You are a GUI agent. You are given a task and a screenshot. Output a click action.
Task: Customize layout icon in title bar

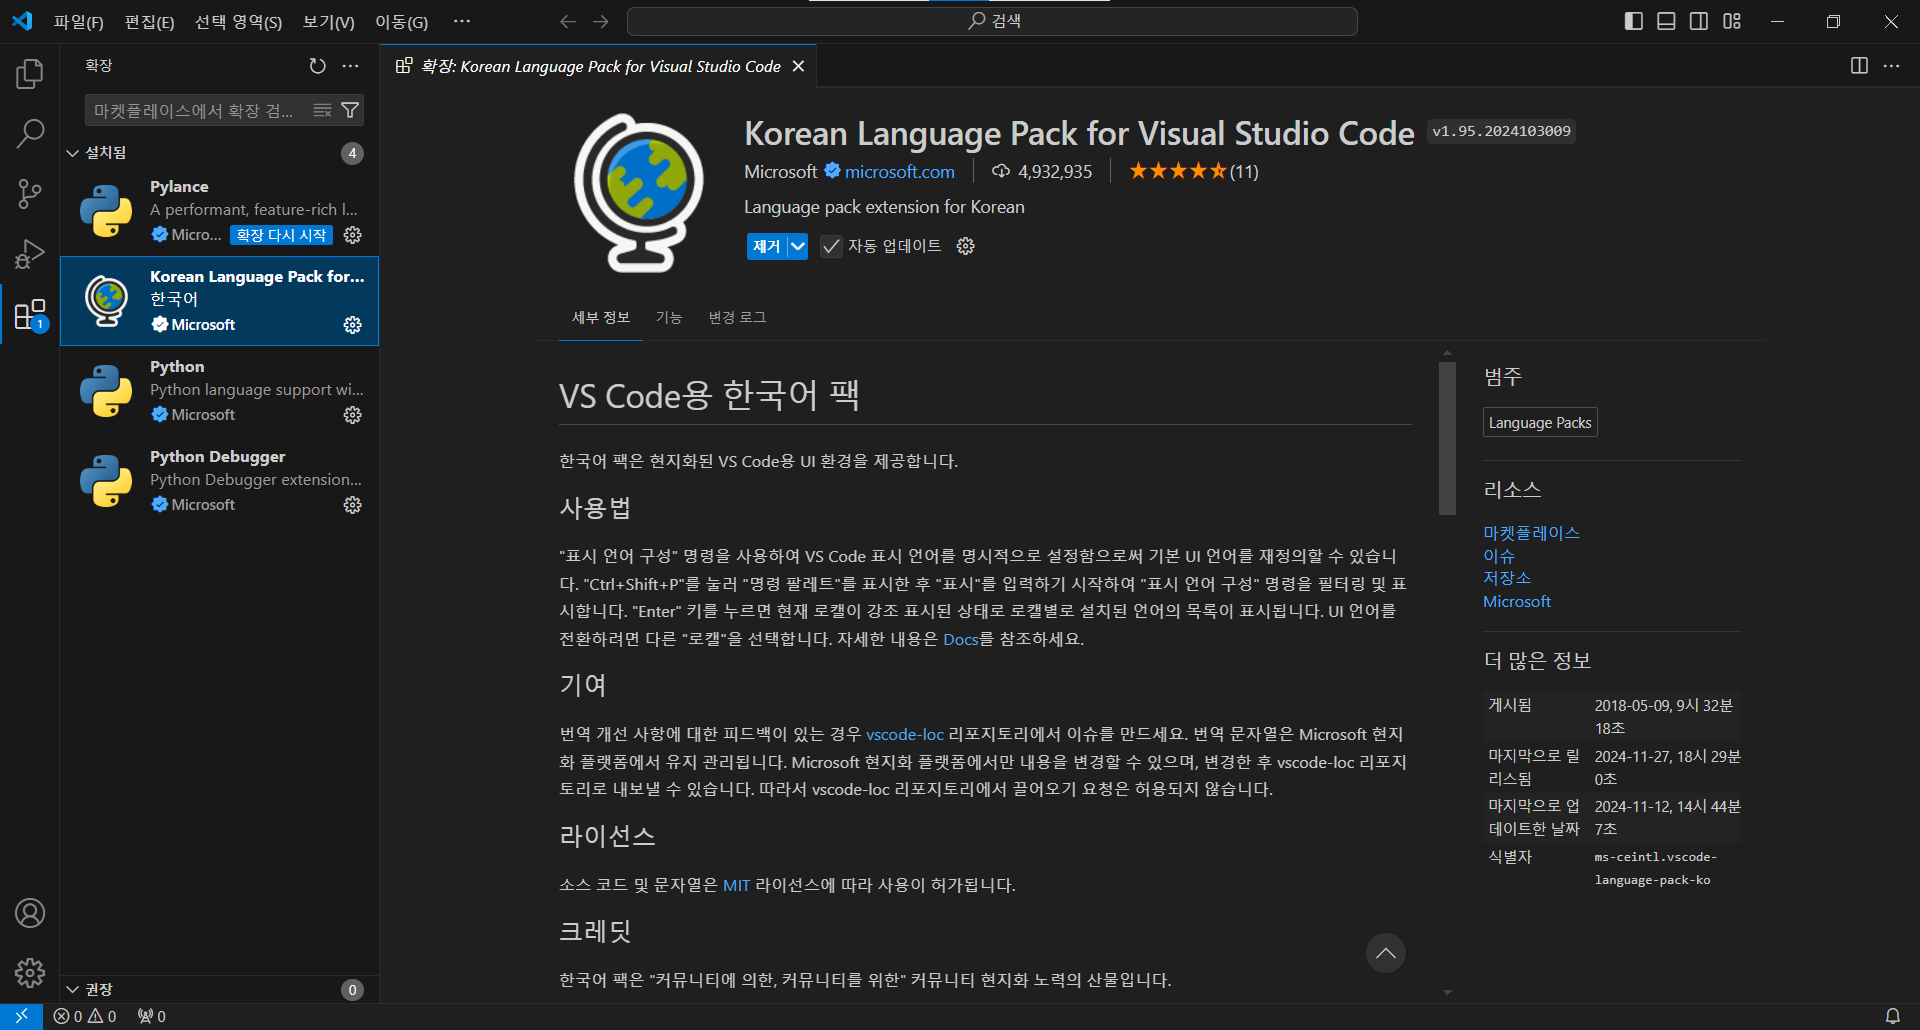1732,21
